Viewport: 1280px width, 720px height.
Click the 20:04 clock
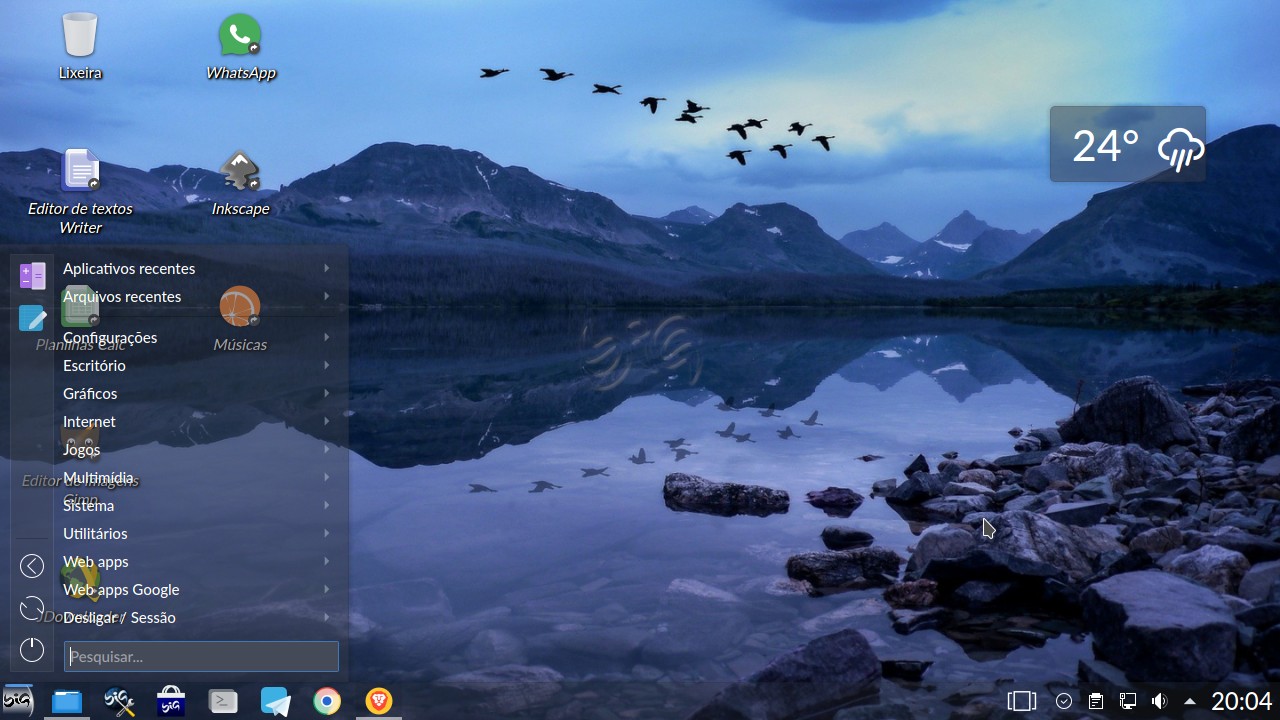click(x=1241, y=701)
